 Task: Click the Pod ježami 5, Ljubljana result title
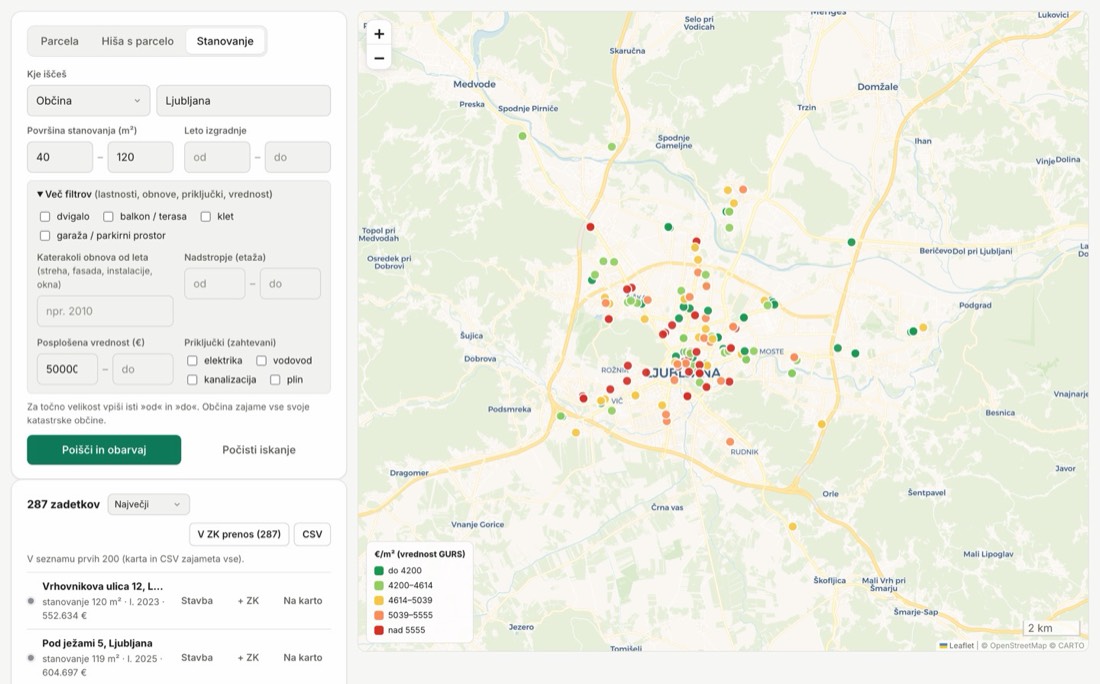click(x=97, y=643)
